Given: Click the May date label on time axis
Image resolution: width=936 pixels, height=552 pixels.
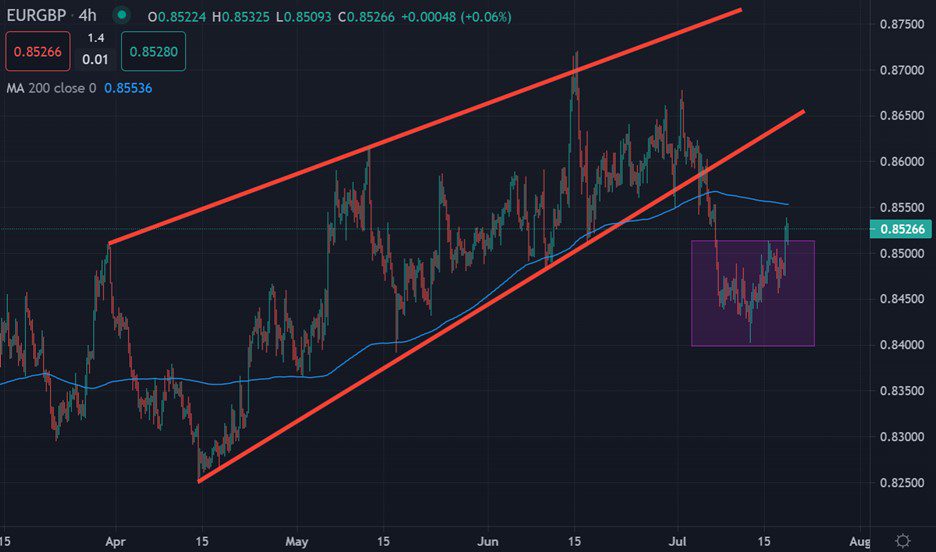Looking at the screenshot, I should (x=297, y=542).
